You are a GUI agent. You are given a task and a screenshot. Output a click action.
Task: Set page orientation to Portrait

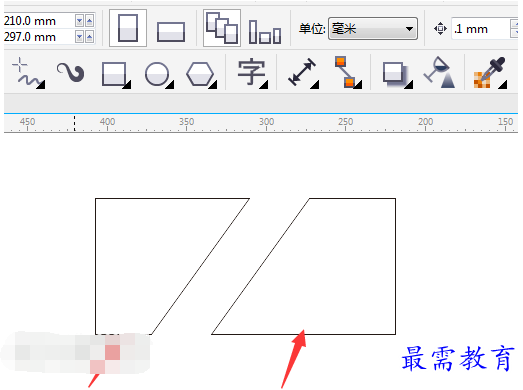pos(128,28)
